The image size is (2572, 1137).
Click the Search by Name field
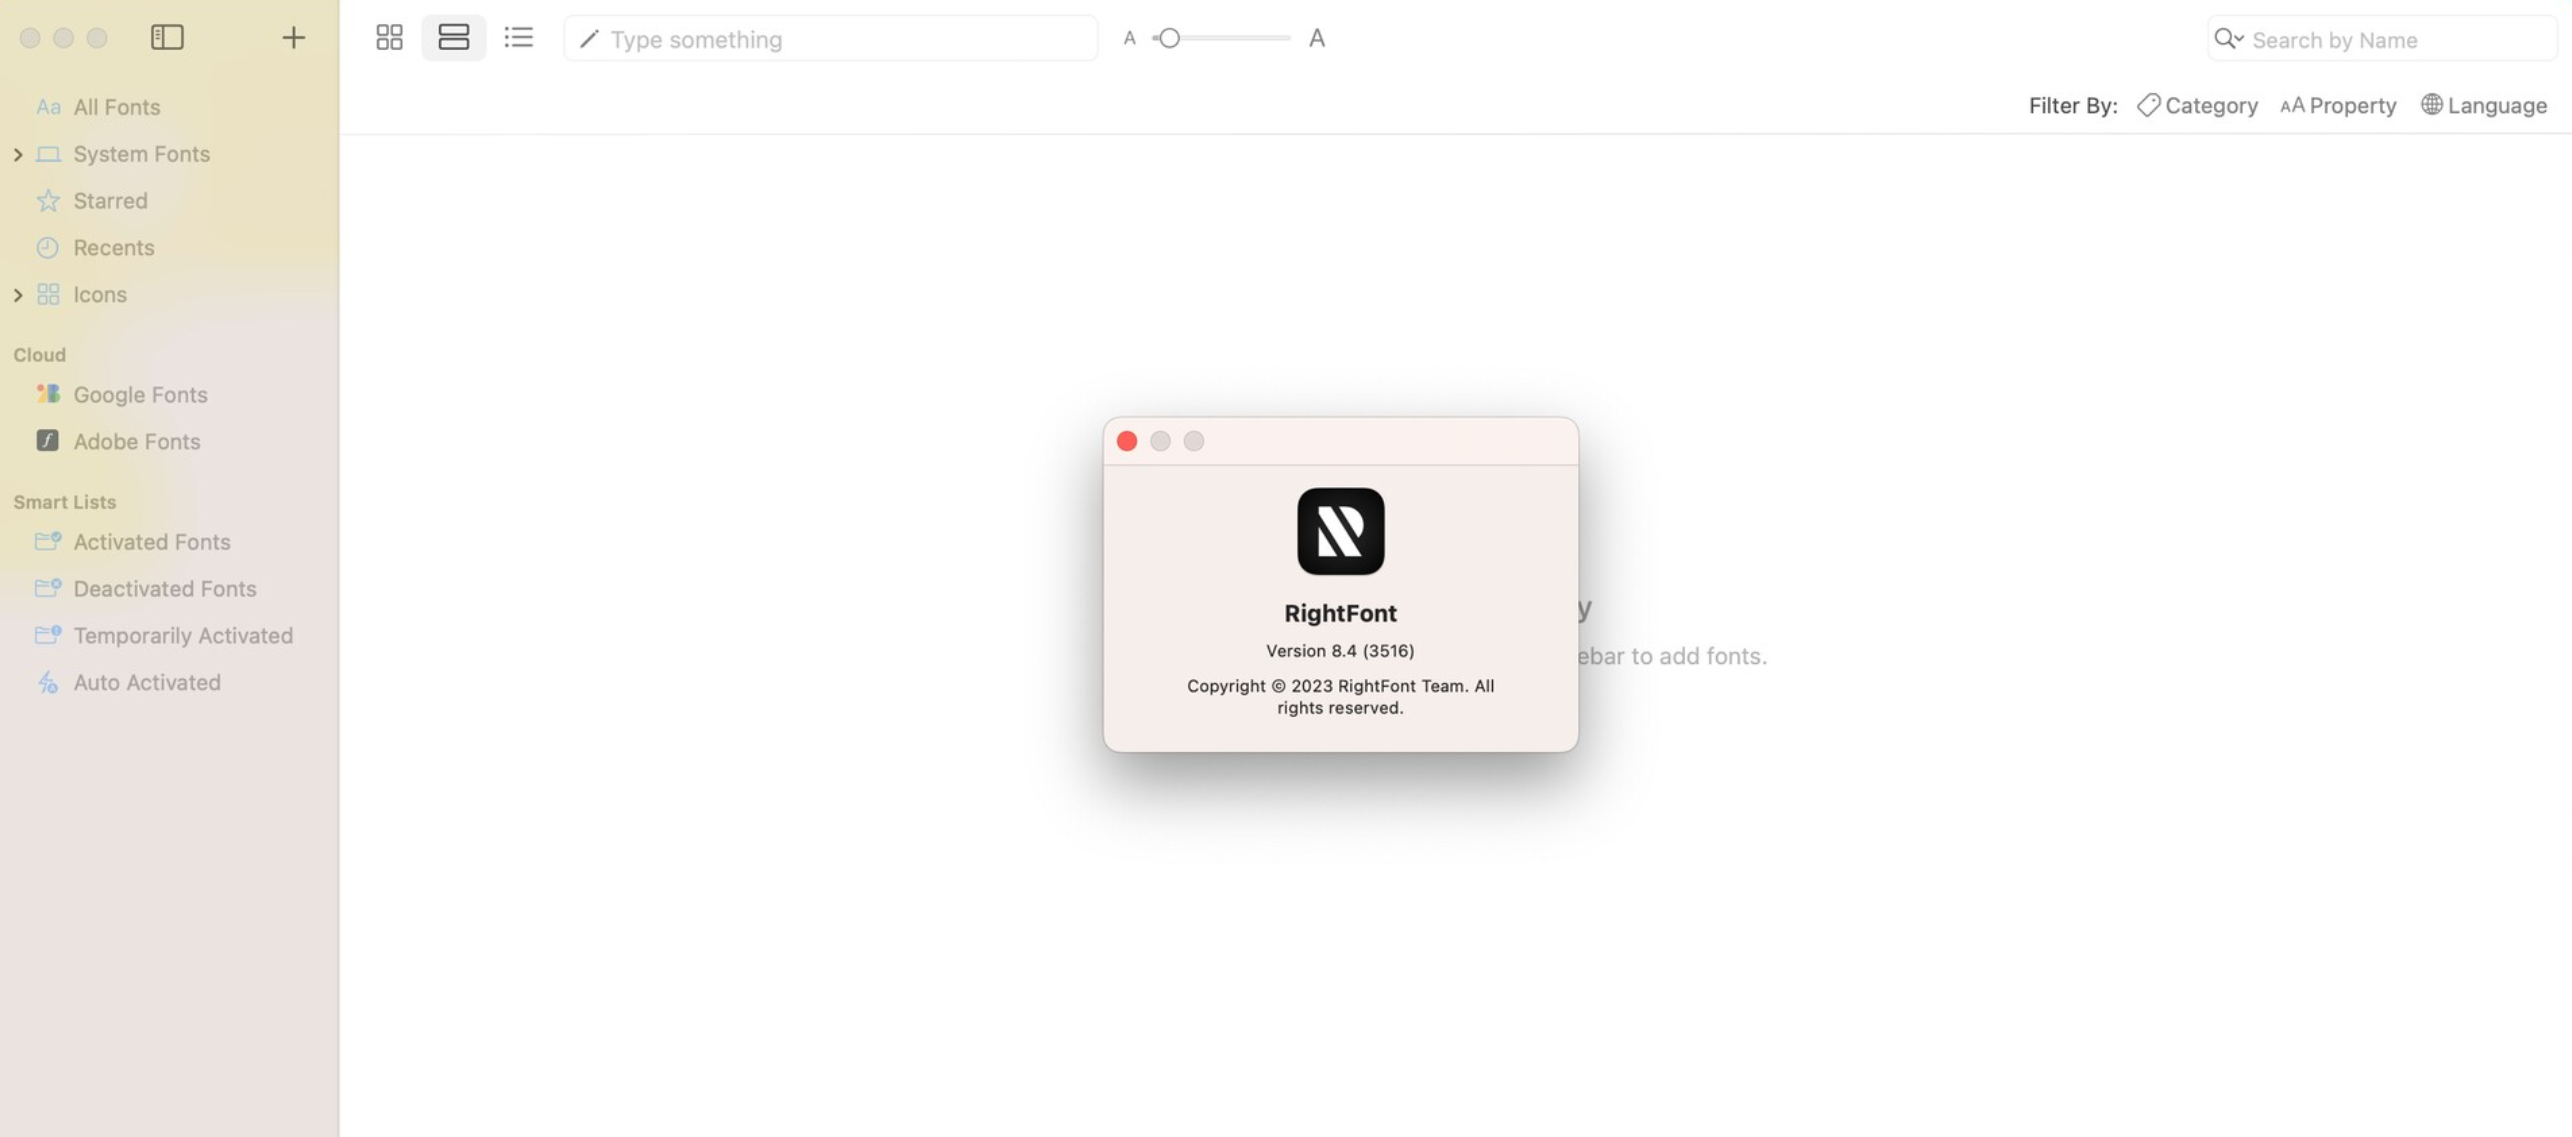(2382, 39)
